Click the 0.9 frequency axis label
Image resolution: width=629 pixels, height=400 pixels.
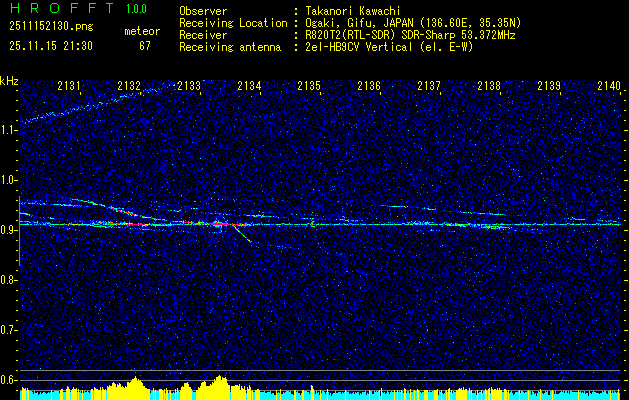pos(8,230)
